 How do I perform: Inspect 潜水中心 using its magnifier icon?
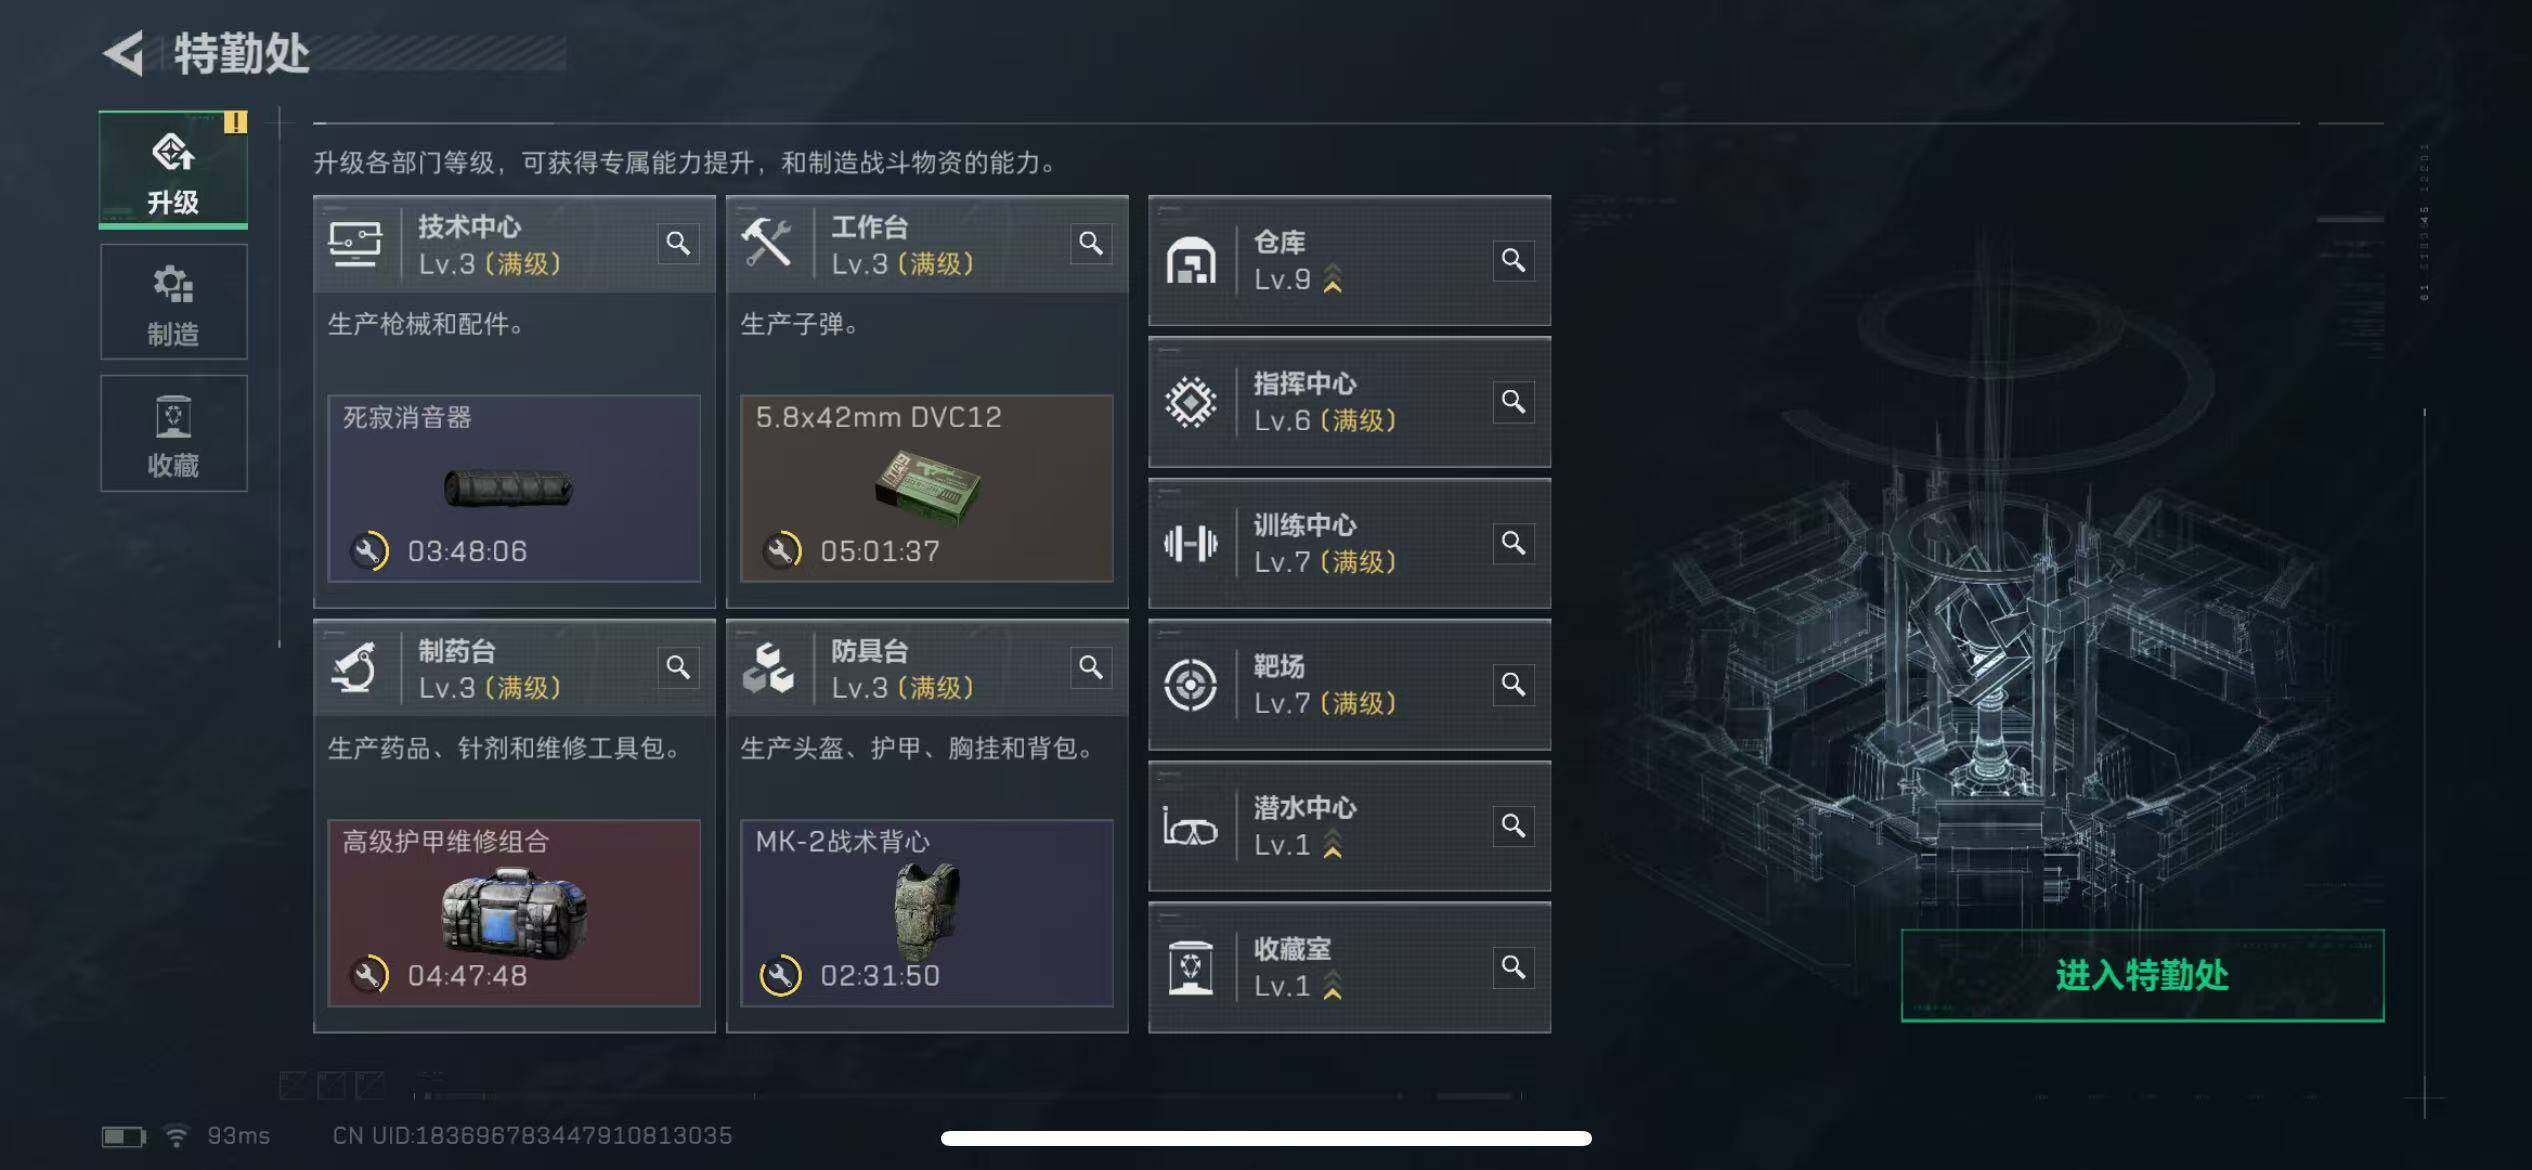coord(1513,826)
